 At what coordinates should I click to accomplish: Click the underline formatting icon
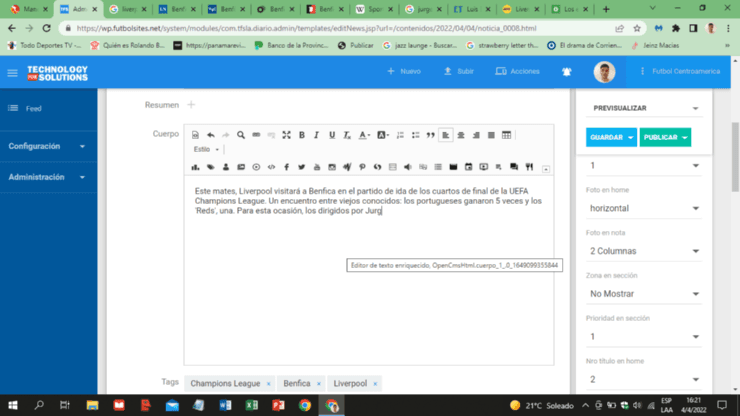(x=332, y=135)
